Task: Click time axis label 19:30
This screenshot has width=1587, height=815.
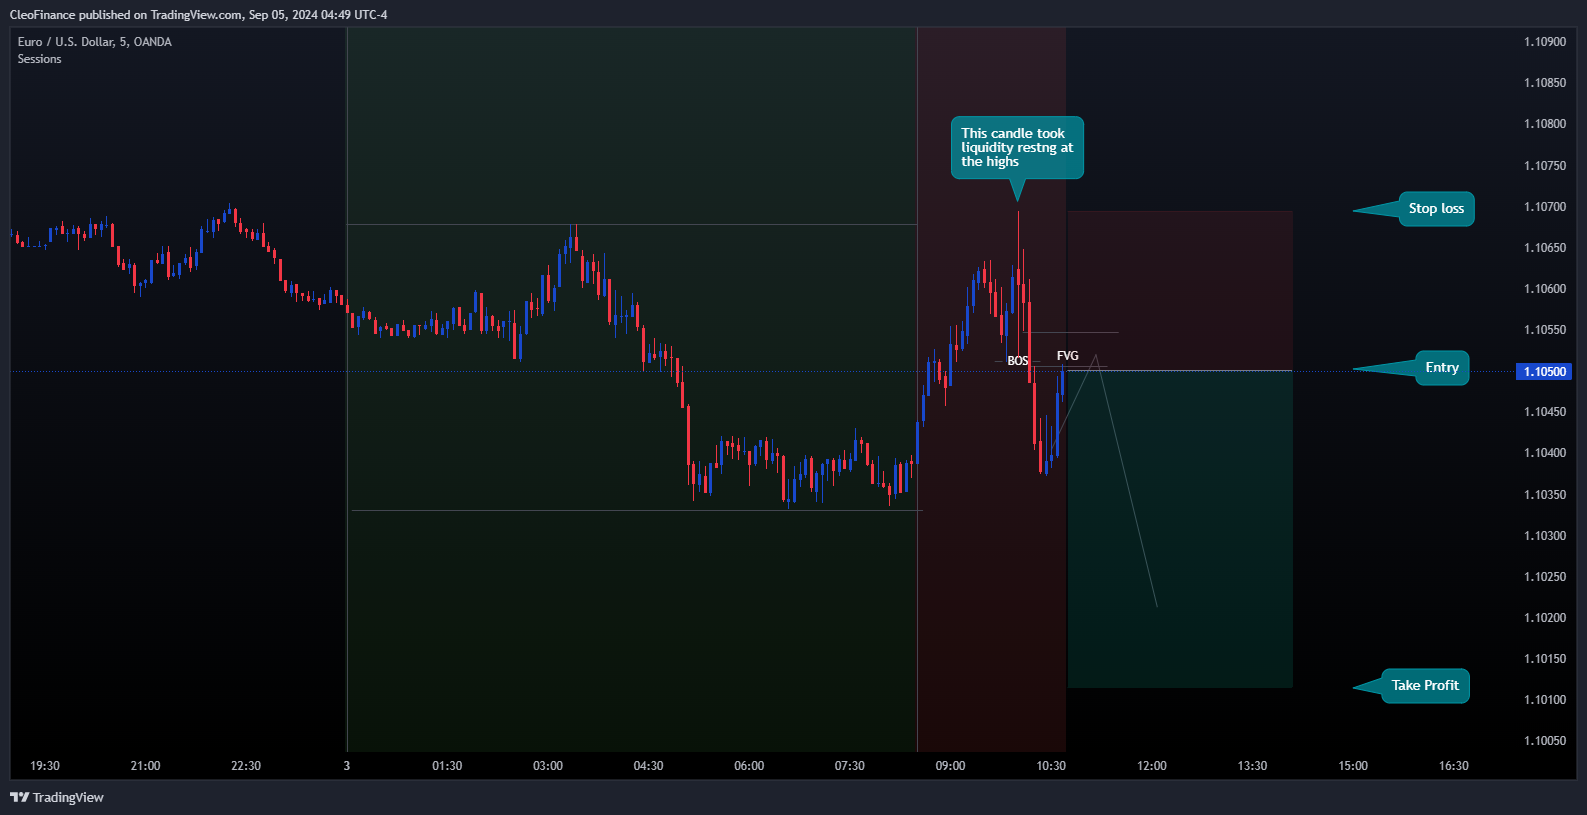Action: click(45, 766)
